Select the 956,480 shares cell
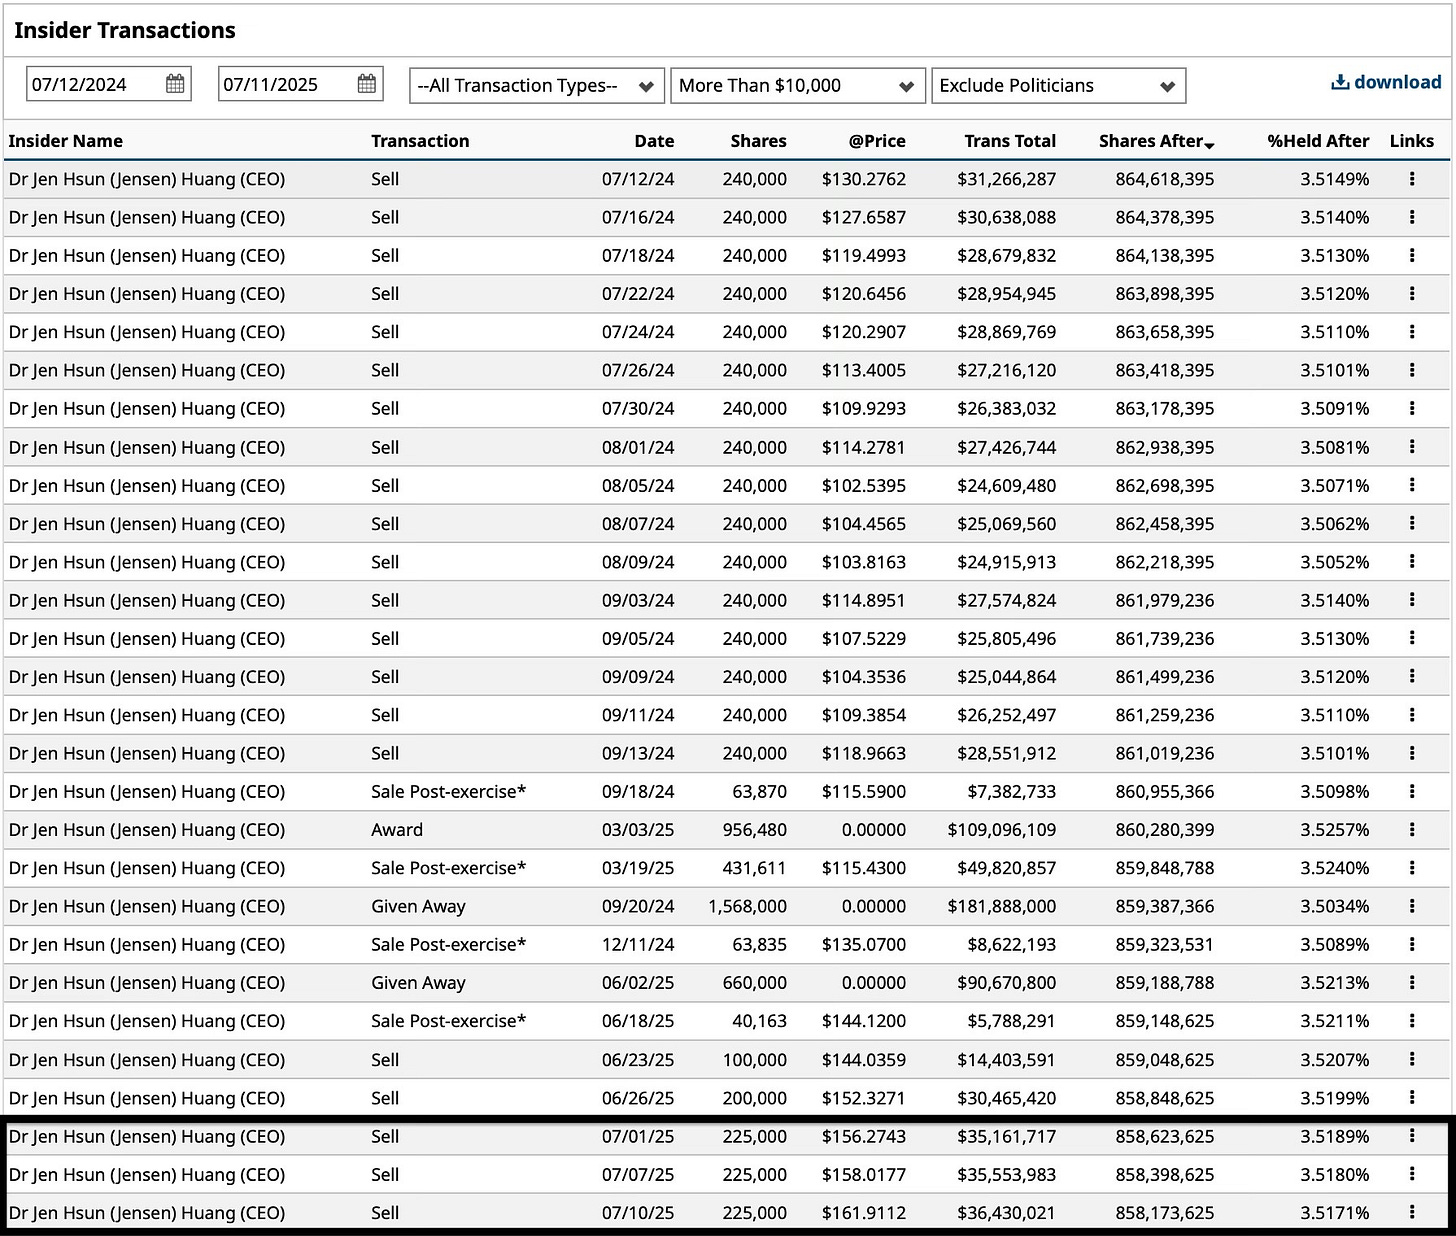The width and height of the screenshot is (1456, 1236). 755,830
